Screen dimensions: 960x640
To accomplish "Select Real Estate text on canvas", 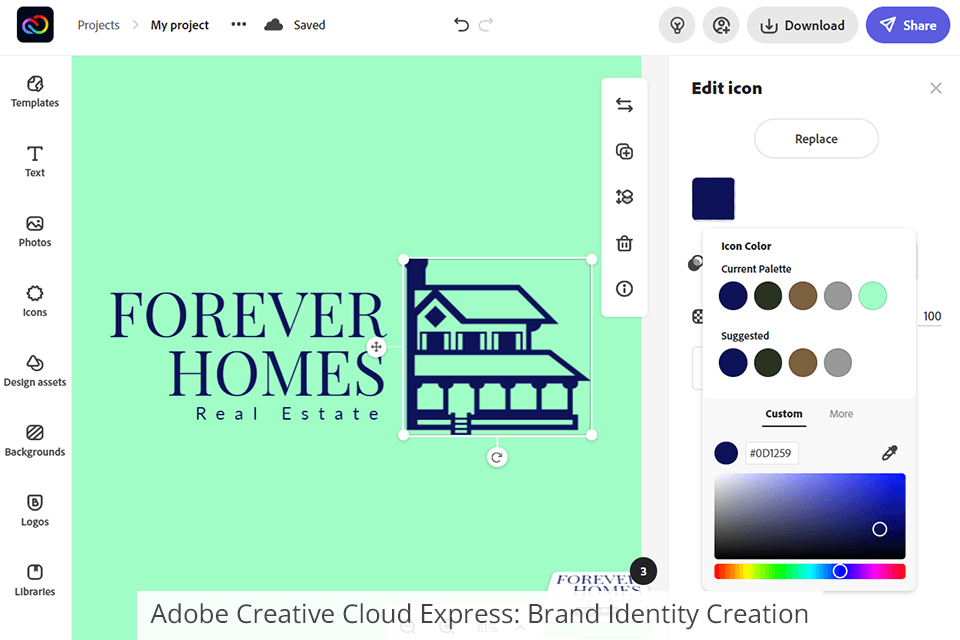I will click(288, 413).
